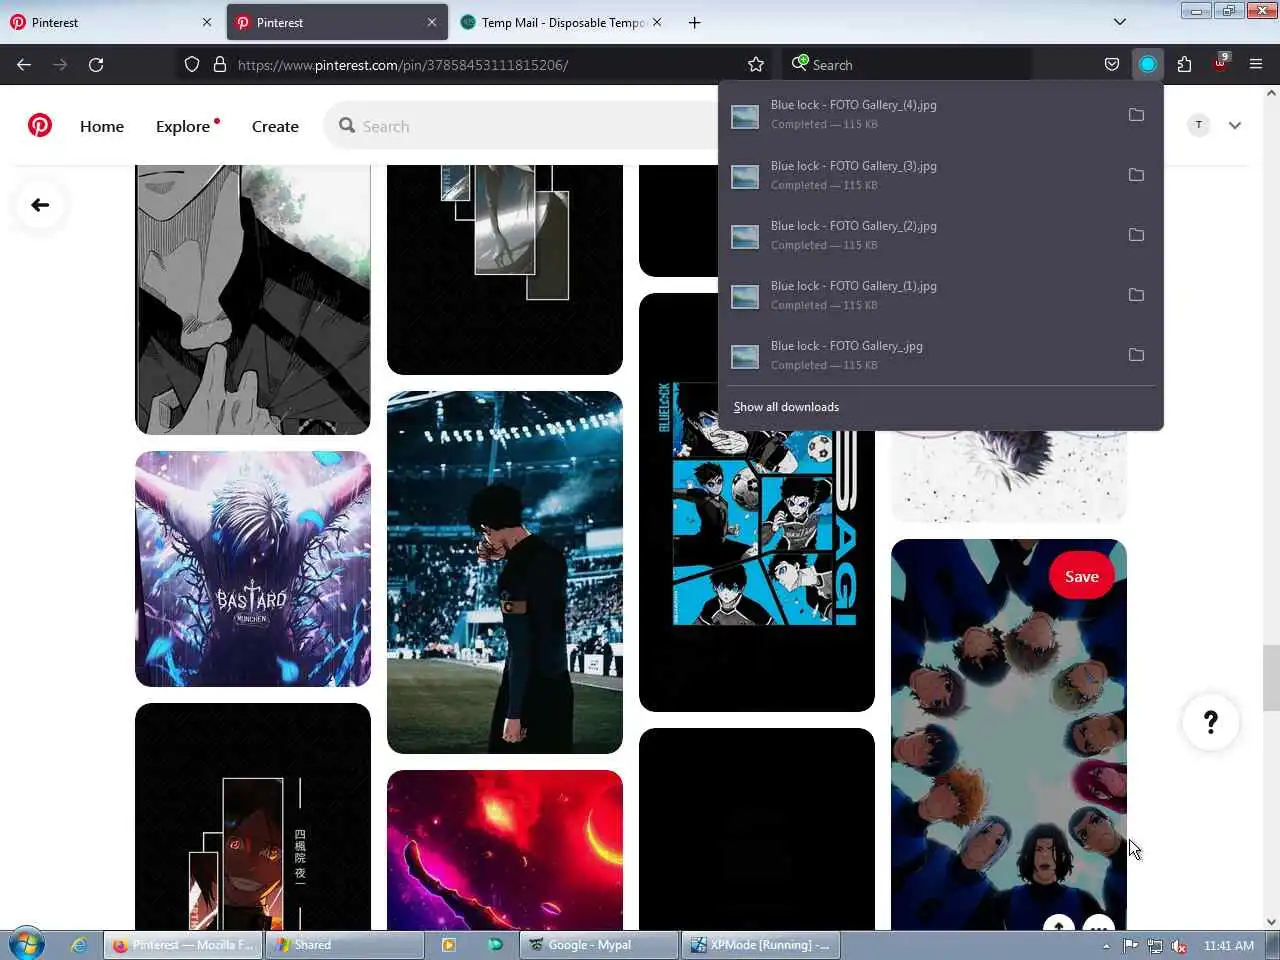Close the active Pinterest tab

coord(432,22)
